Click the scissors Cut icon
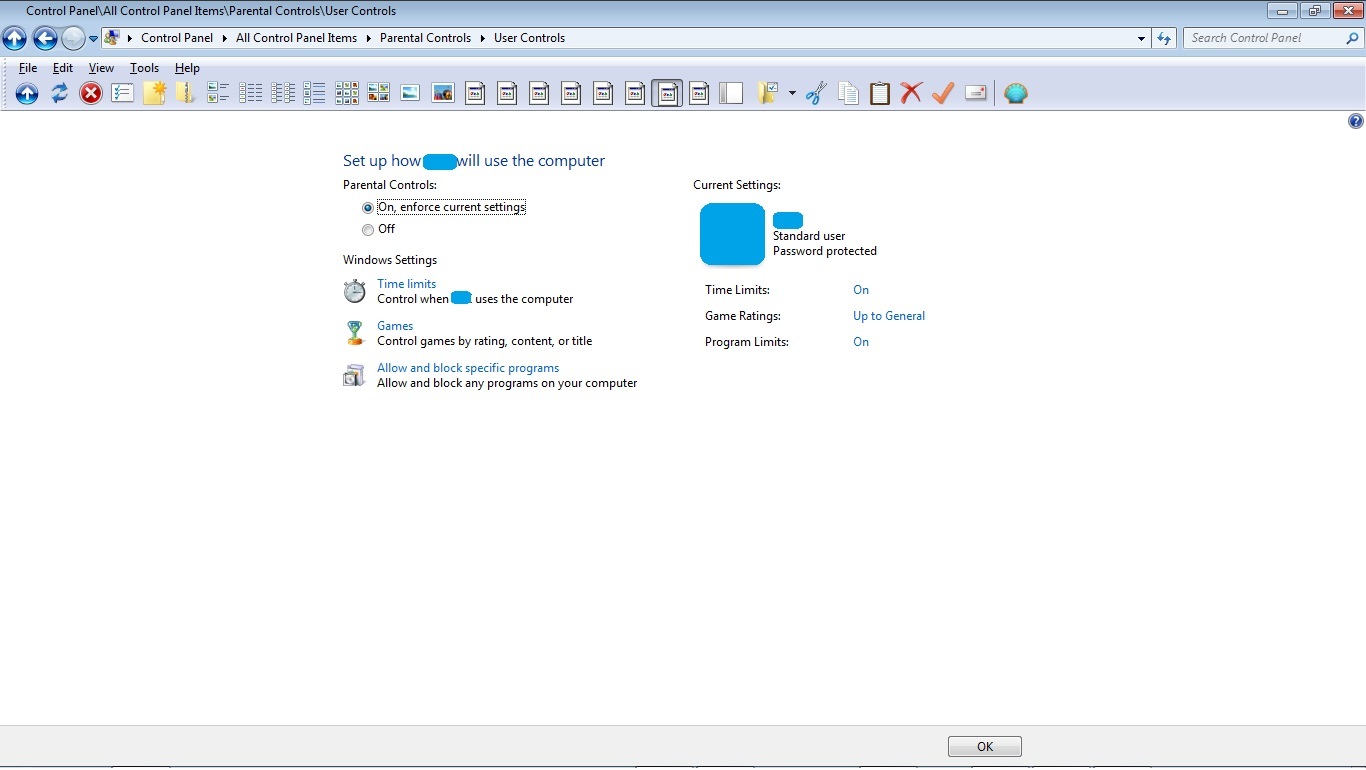 [816, 93]
